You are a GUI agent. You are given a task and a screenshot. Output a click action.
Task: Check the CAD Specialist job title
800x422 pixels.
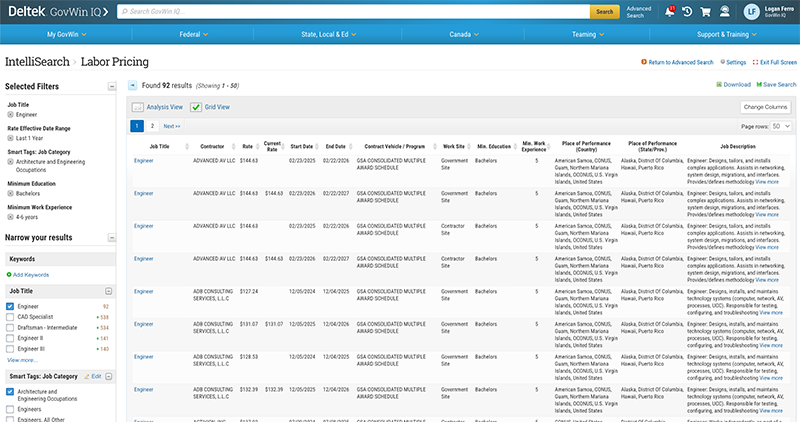(10, 317)
